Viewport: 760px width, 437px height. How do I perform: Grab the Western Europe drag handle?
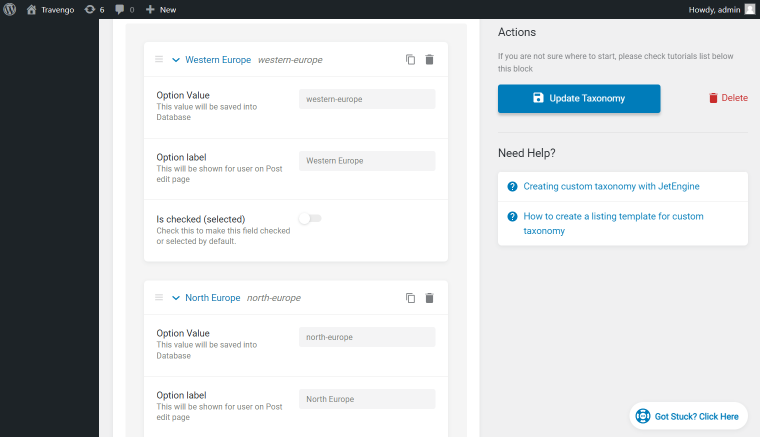click(x=159, y=59)
